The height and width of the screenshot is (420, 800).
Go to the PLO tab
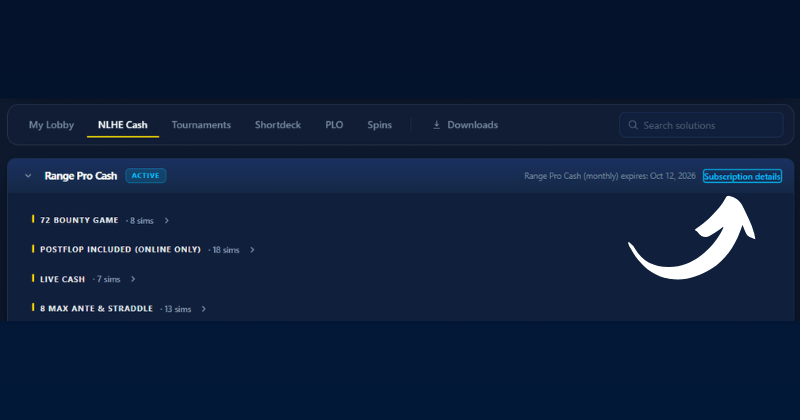pos(334,125)
